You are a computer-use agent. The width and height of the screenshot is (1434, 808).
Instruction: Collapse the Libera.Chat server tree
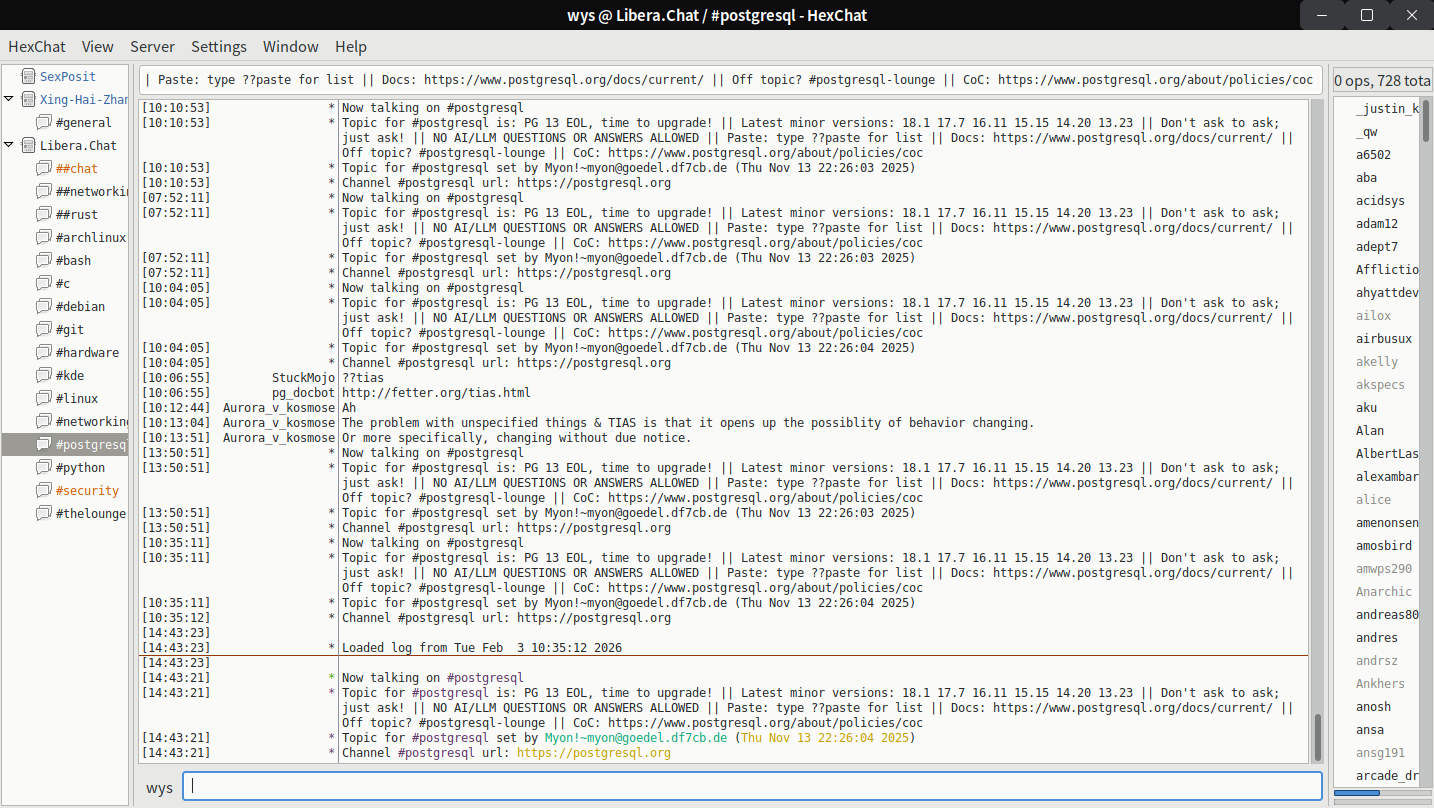tap(9, 145)
